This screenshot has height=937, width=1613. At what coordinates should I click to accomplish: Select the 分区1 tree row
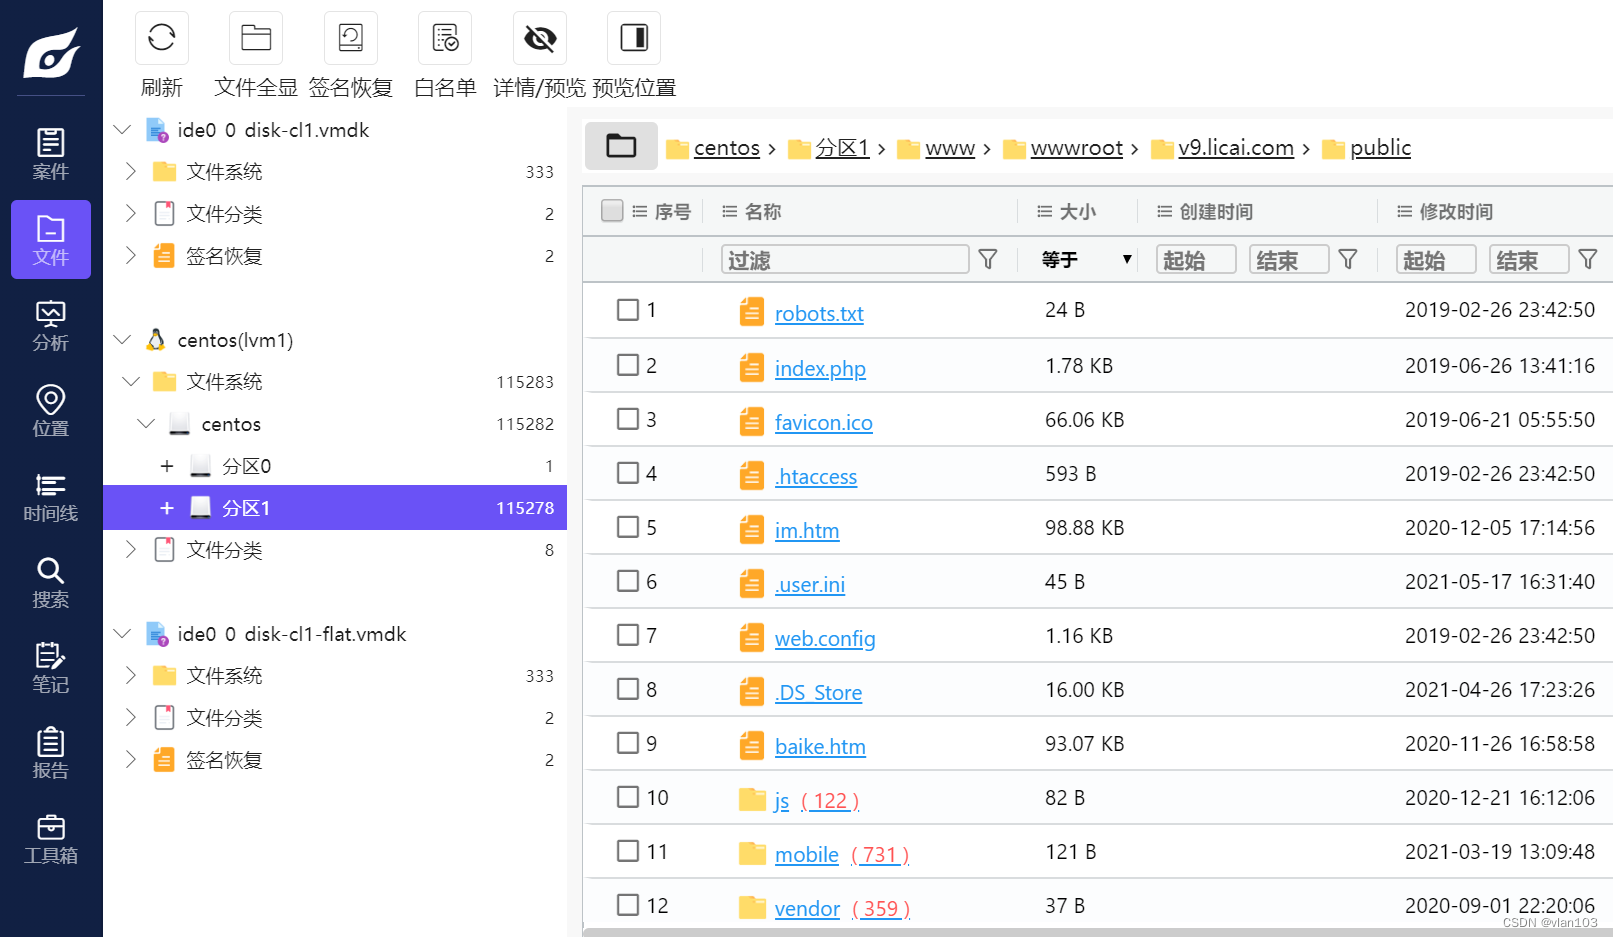point(335,508)
